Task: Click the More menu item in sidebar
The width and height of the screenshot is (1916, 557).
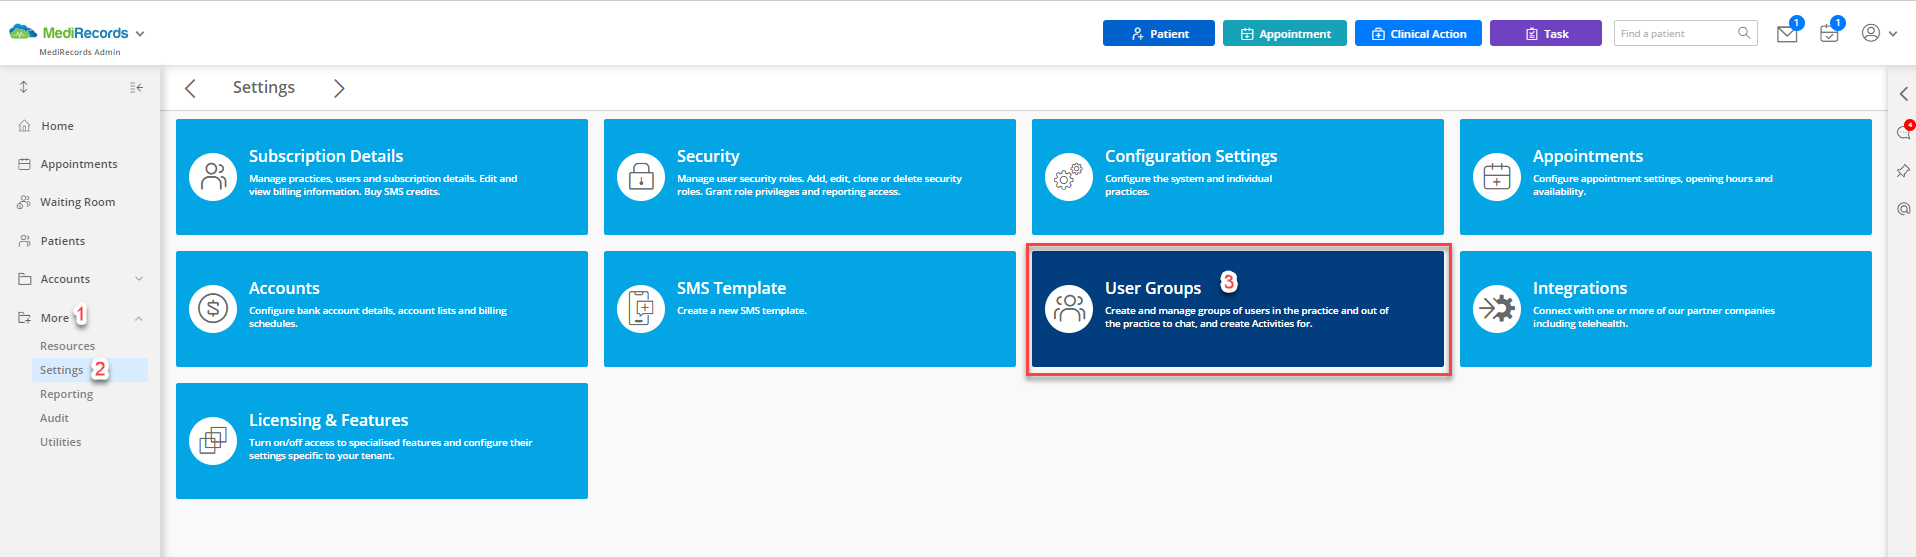Action: (x=55, y=318)
